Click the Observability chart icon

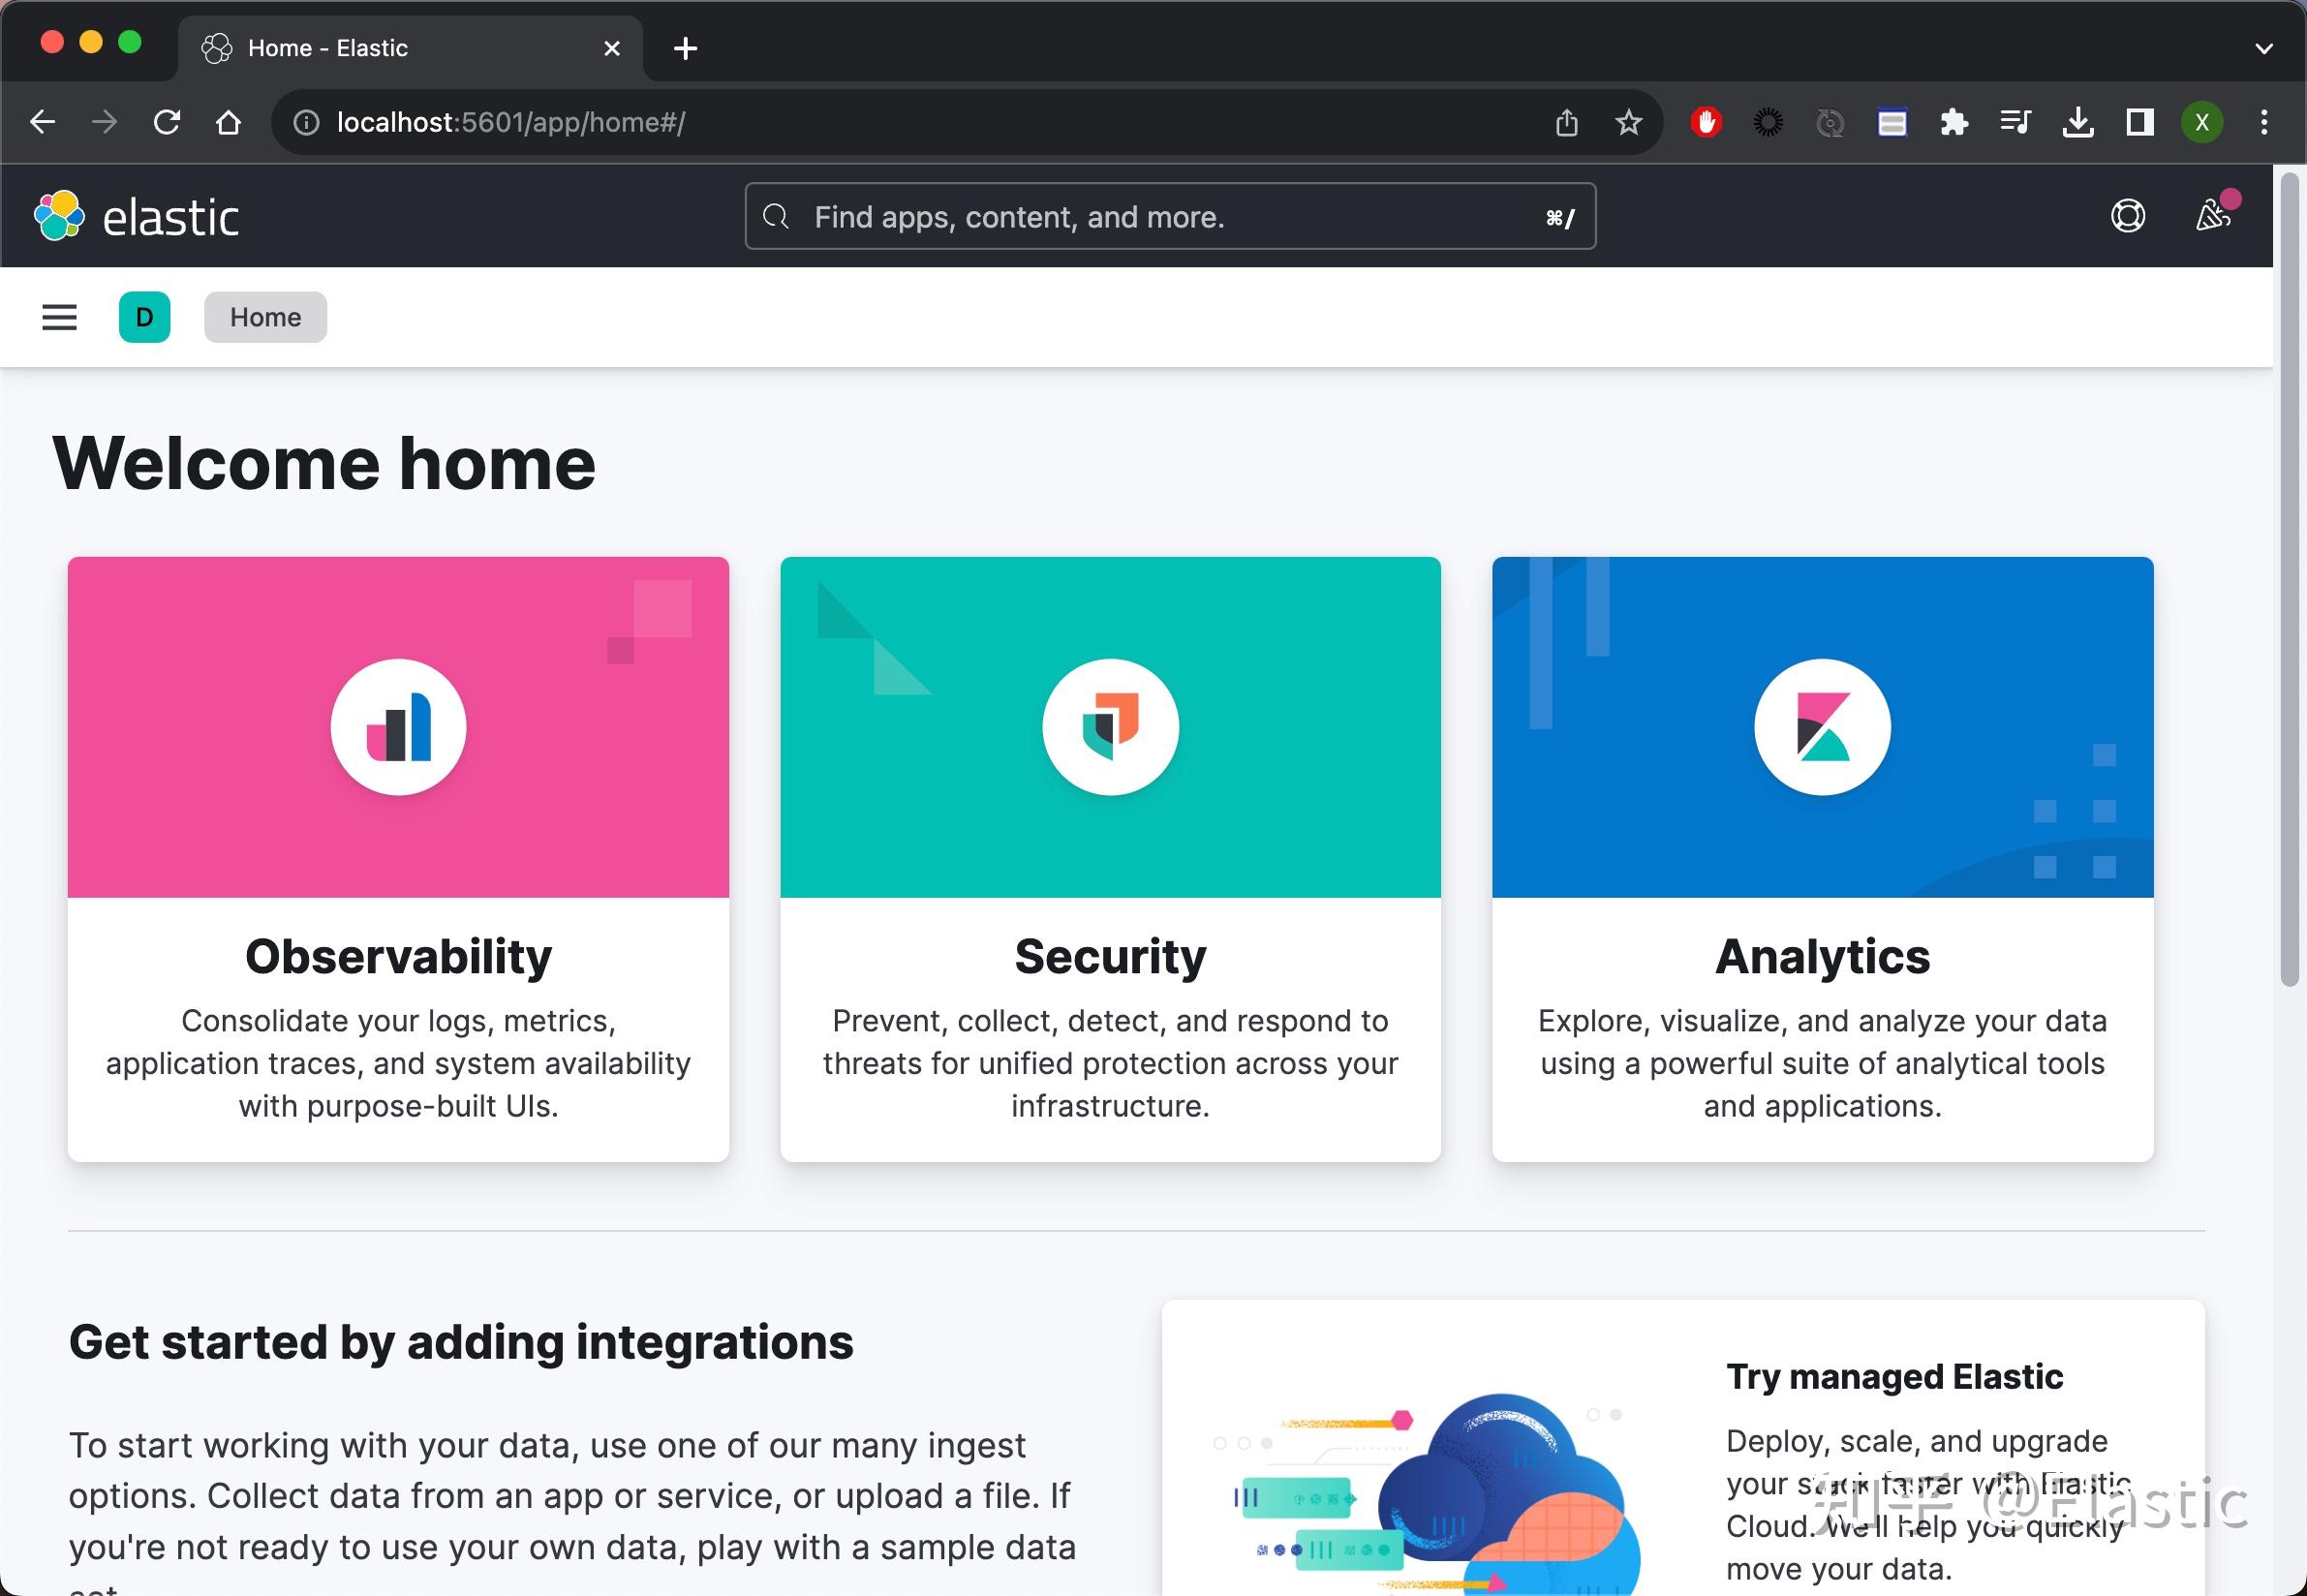click(398, 727)
